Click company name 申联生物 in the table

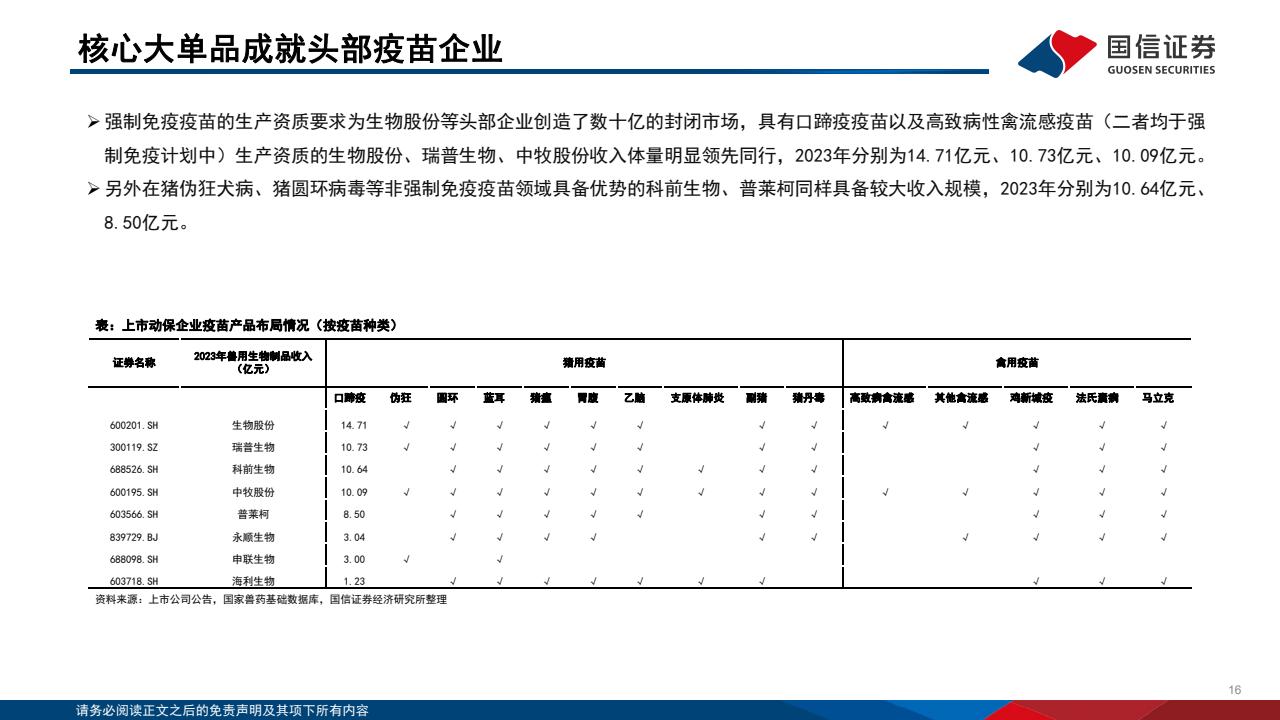click(x=253, y=559)
